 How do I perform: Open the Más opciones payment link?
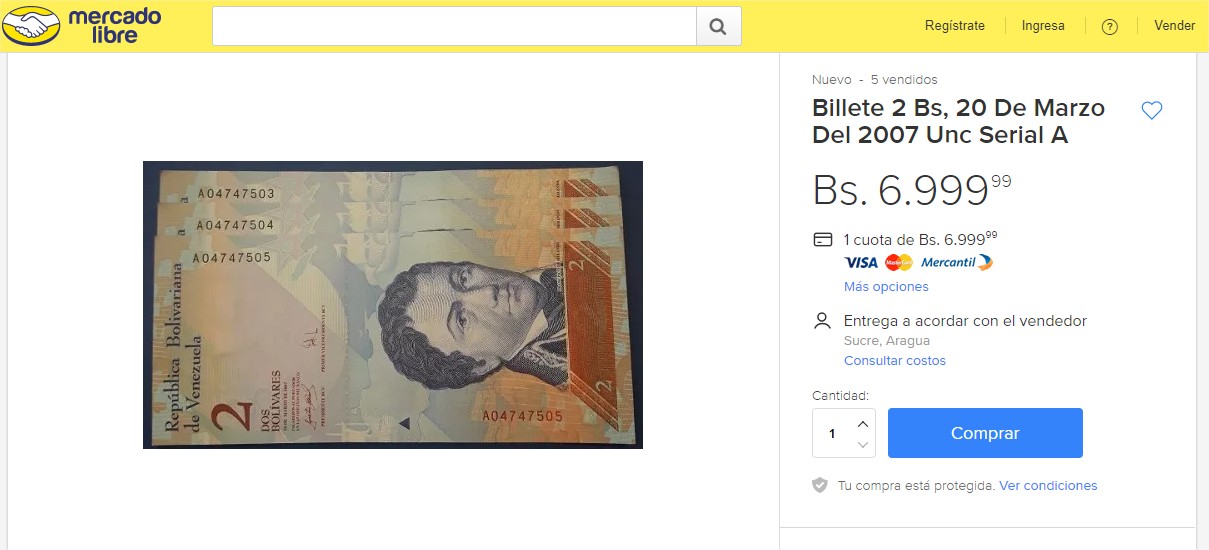tap(886, 287)
